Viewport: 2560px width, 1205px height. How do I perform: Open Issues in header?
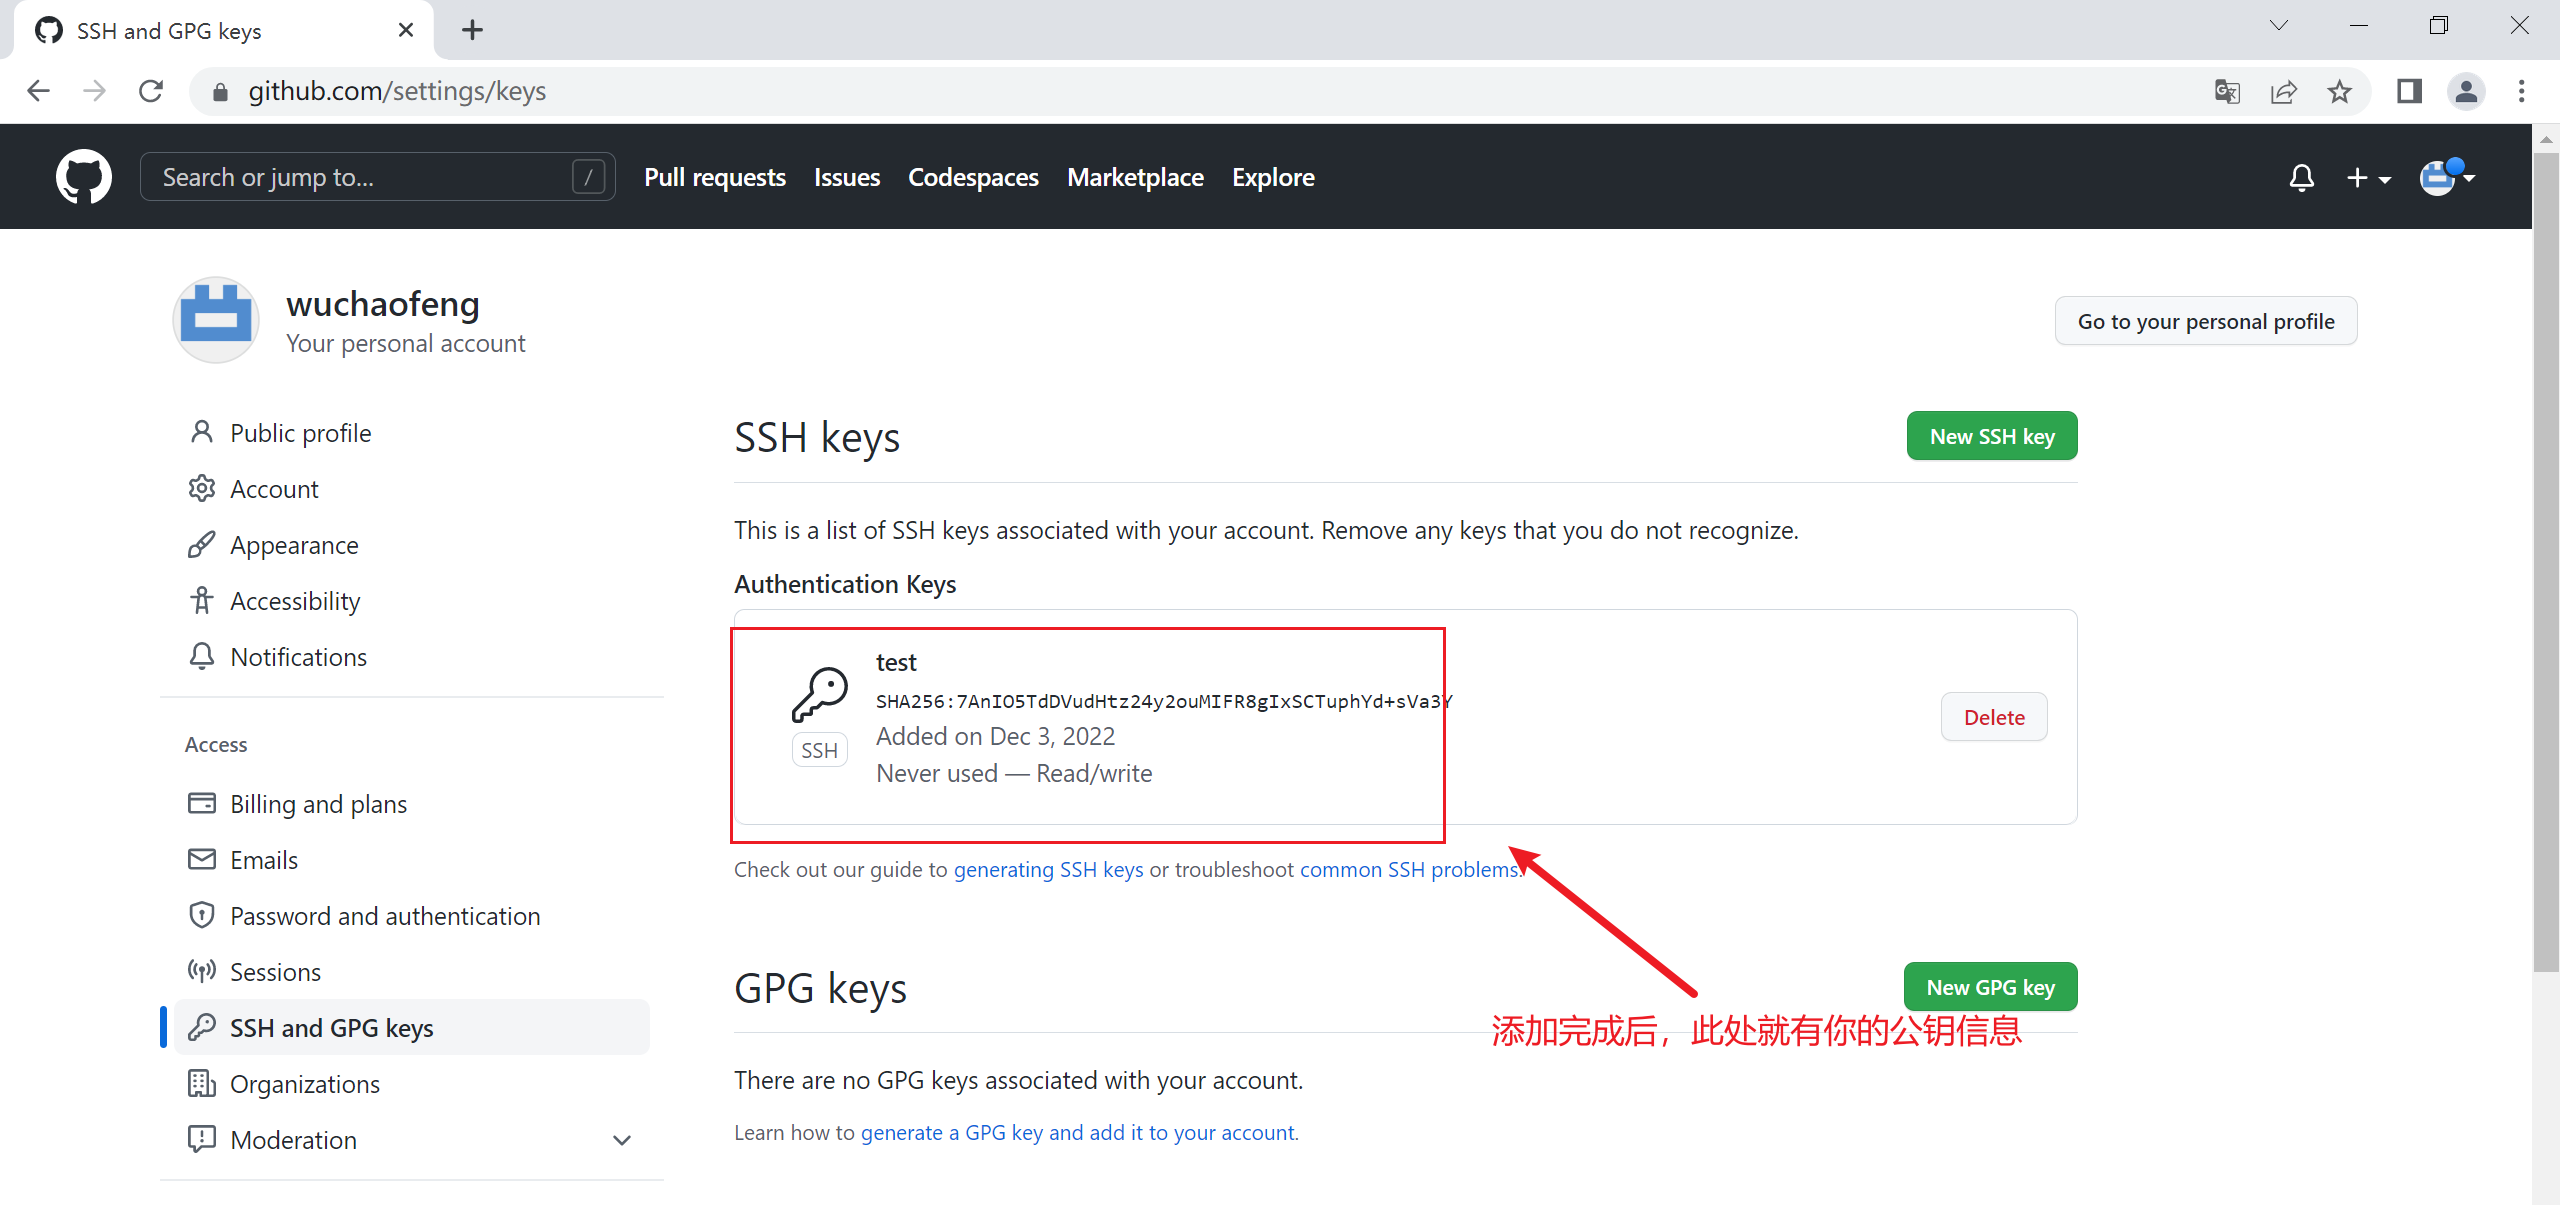847,177
